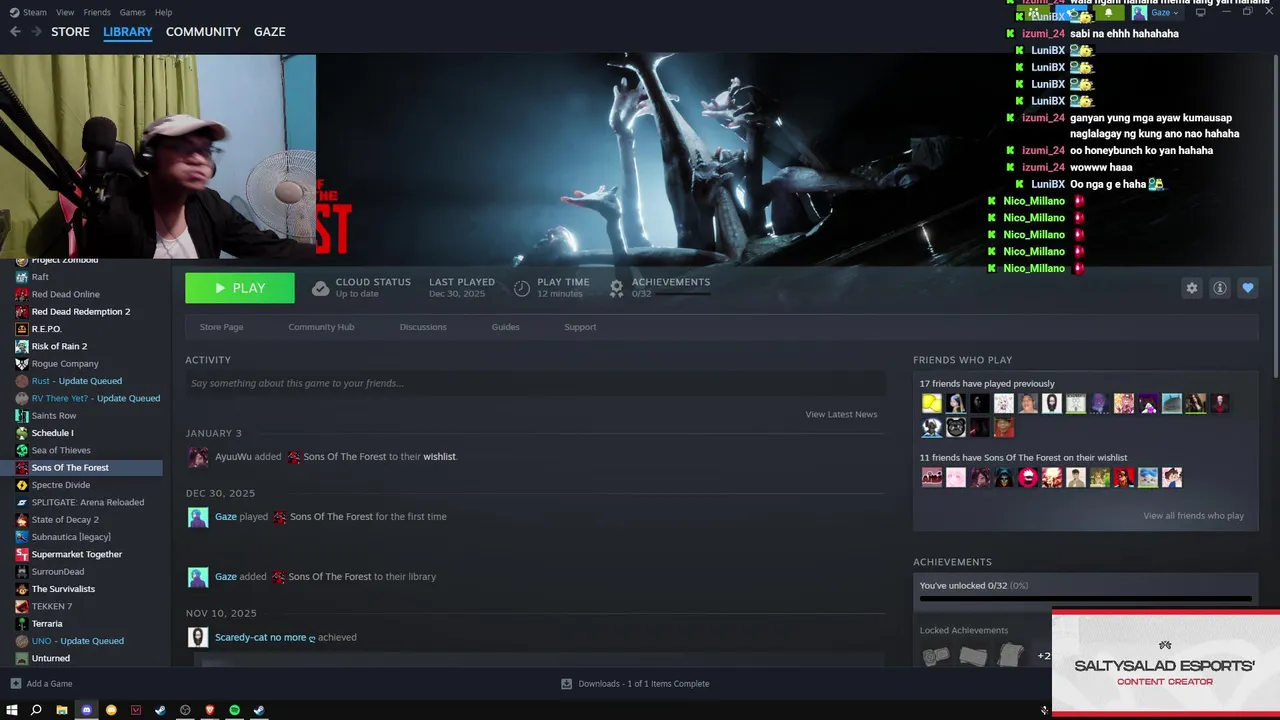Click the Add a Game button text
Screen dimensions: 1280x720
pos(49,684)
